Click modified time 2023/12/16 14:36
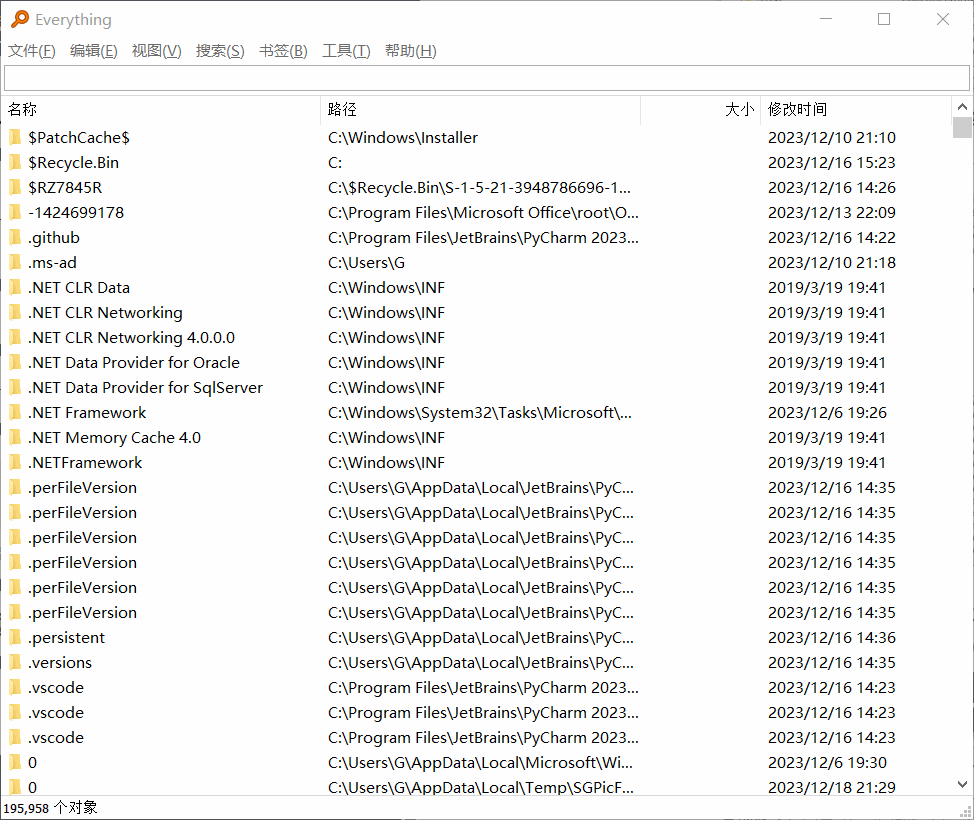Screen dimensions: 974x820 click(x=832, y=637)
